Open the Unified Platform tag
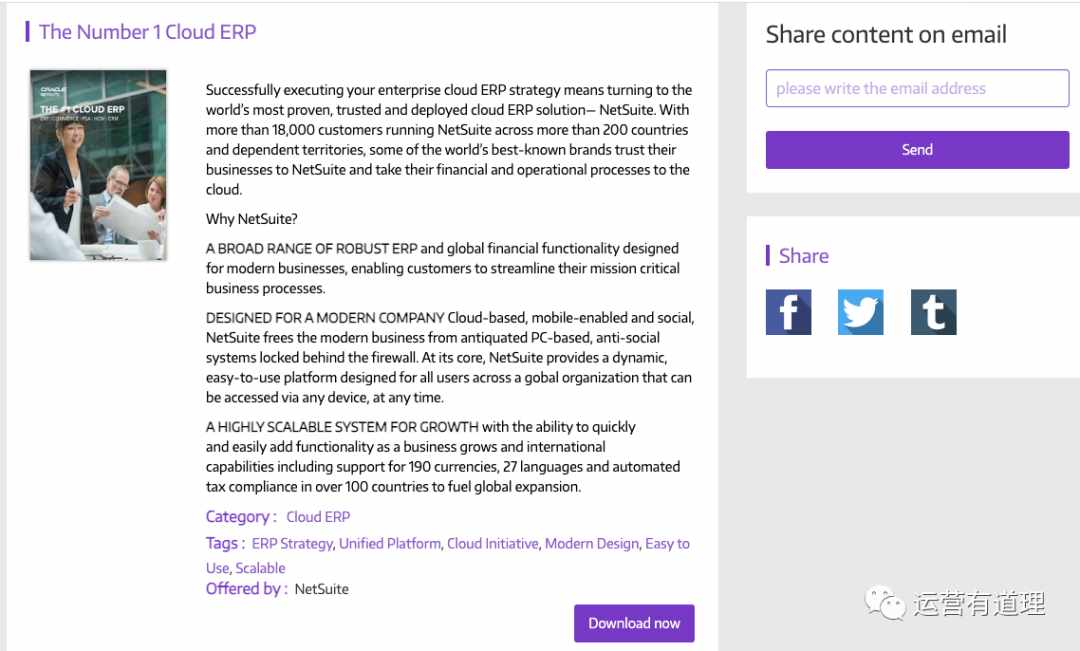Screen dimensions: 1080x651 click(x=390, y=544)
